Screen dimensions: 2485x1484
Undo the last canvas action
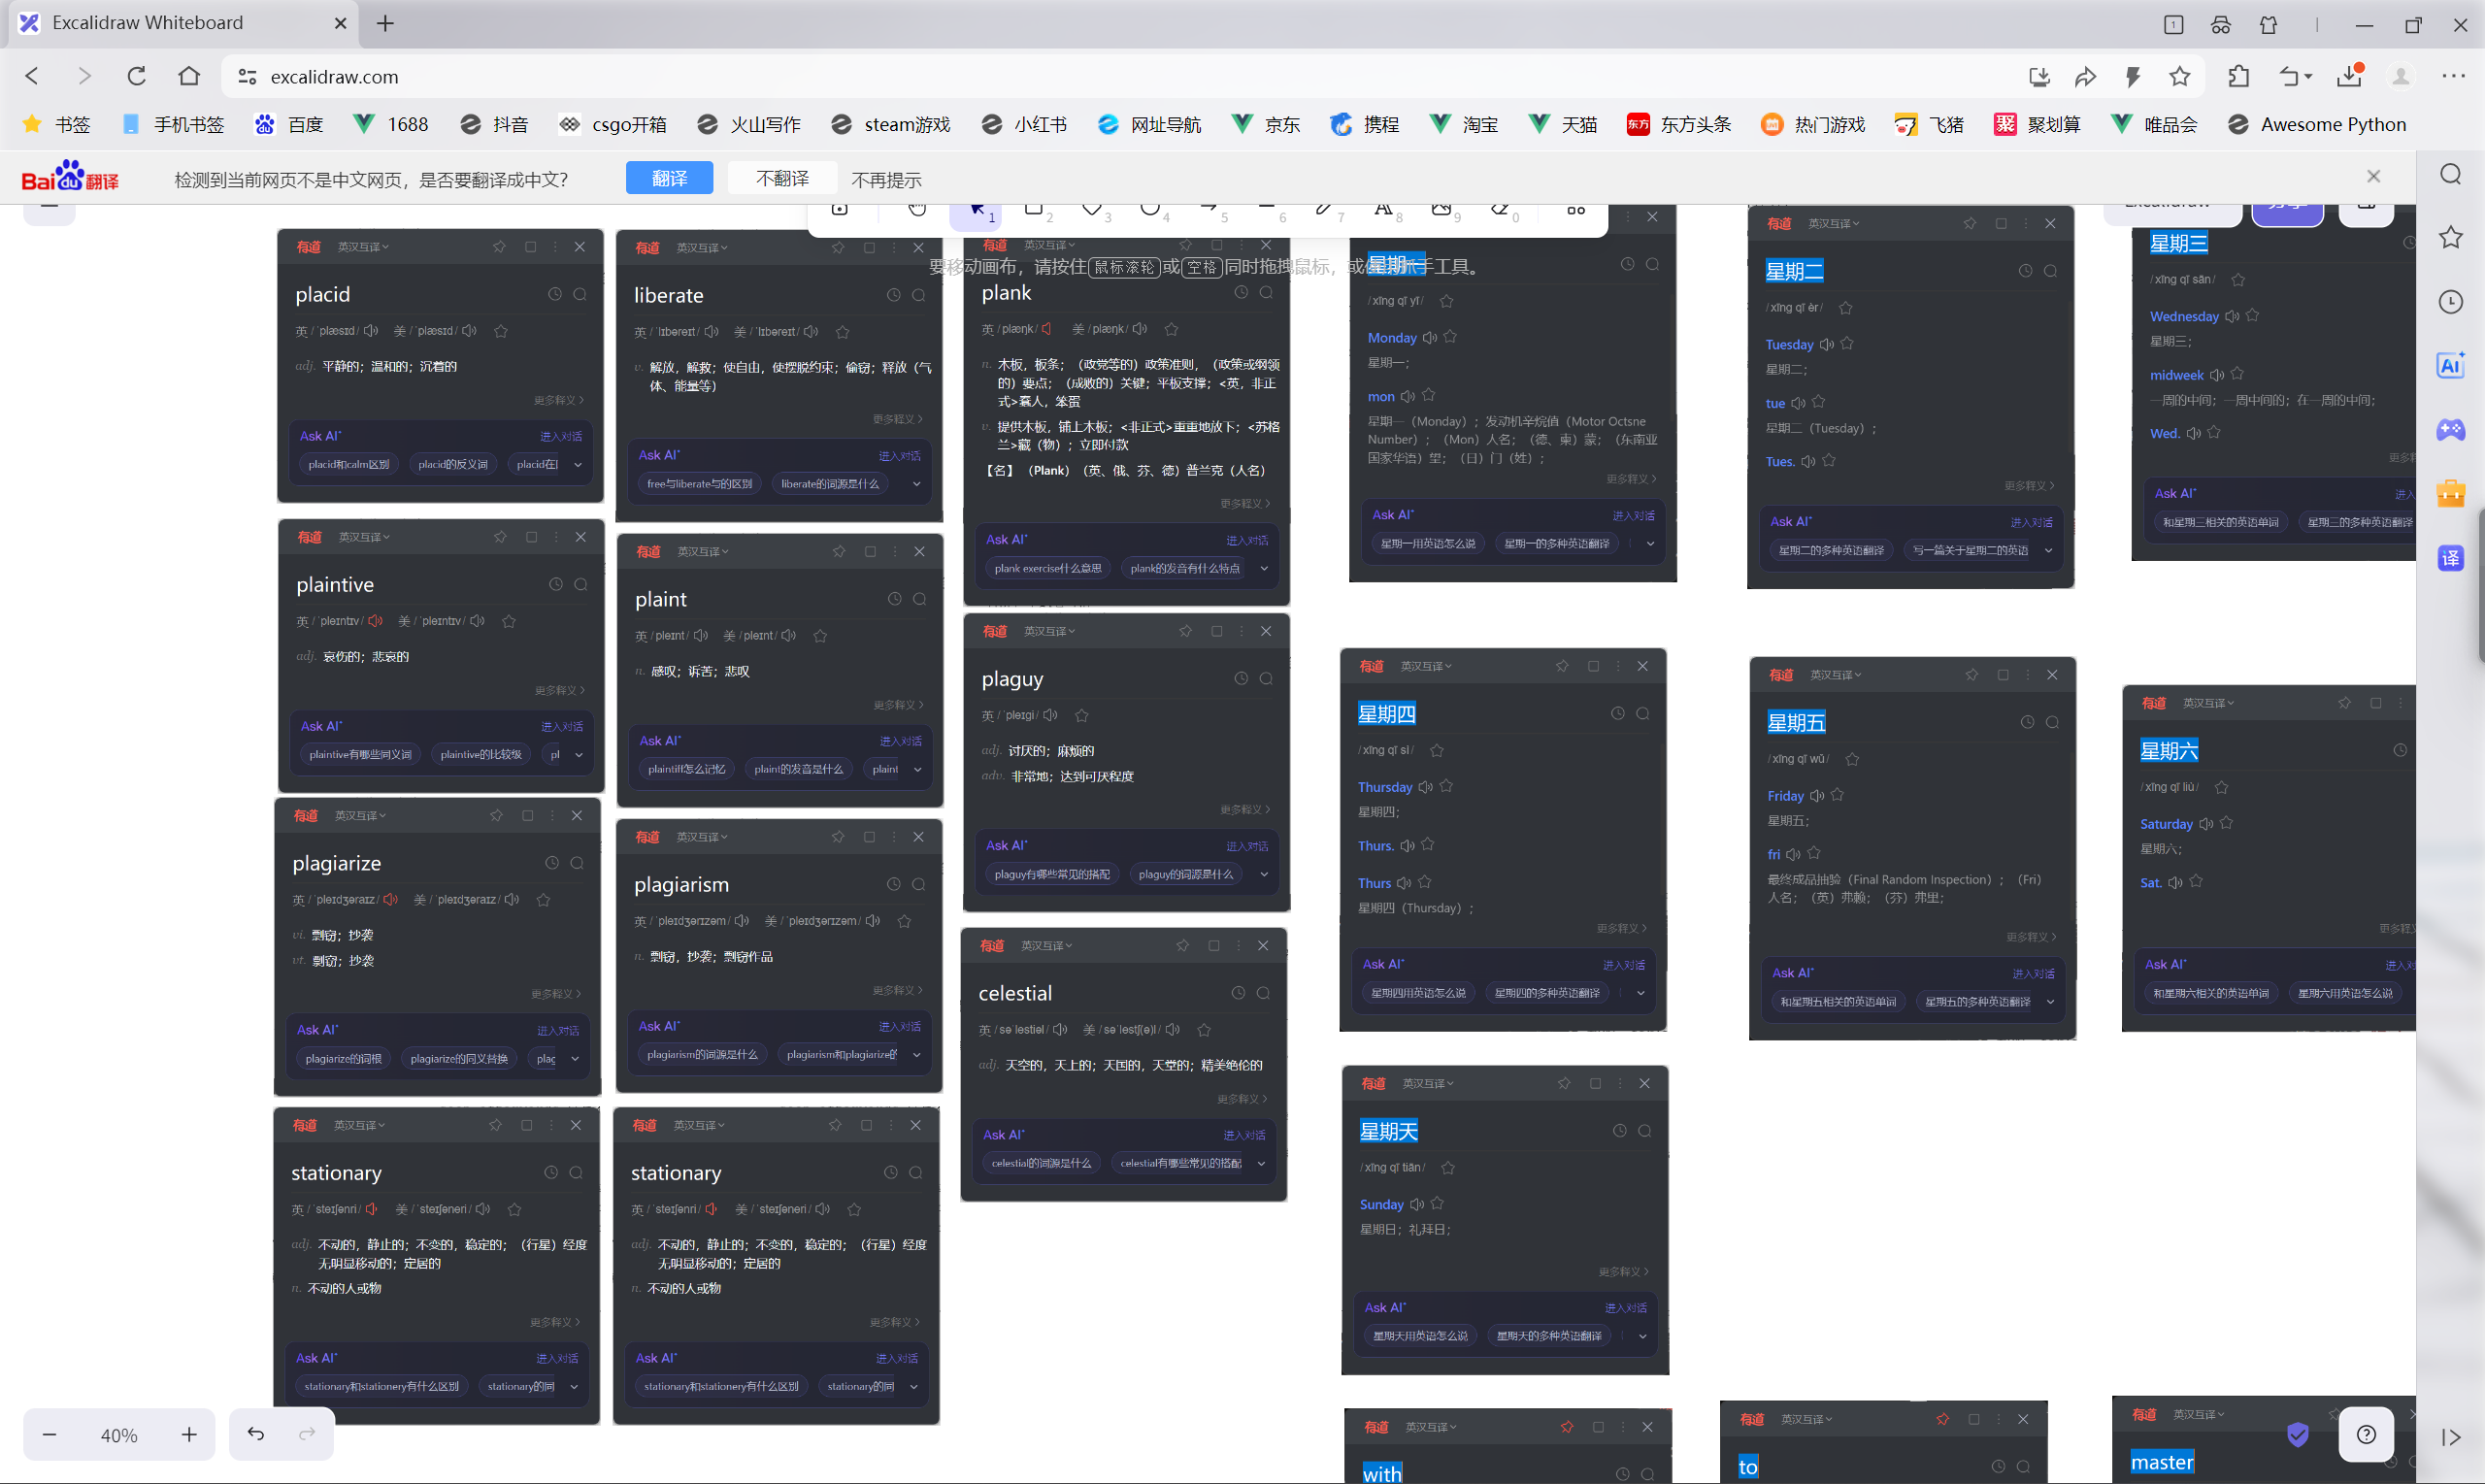point(256,1434)
